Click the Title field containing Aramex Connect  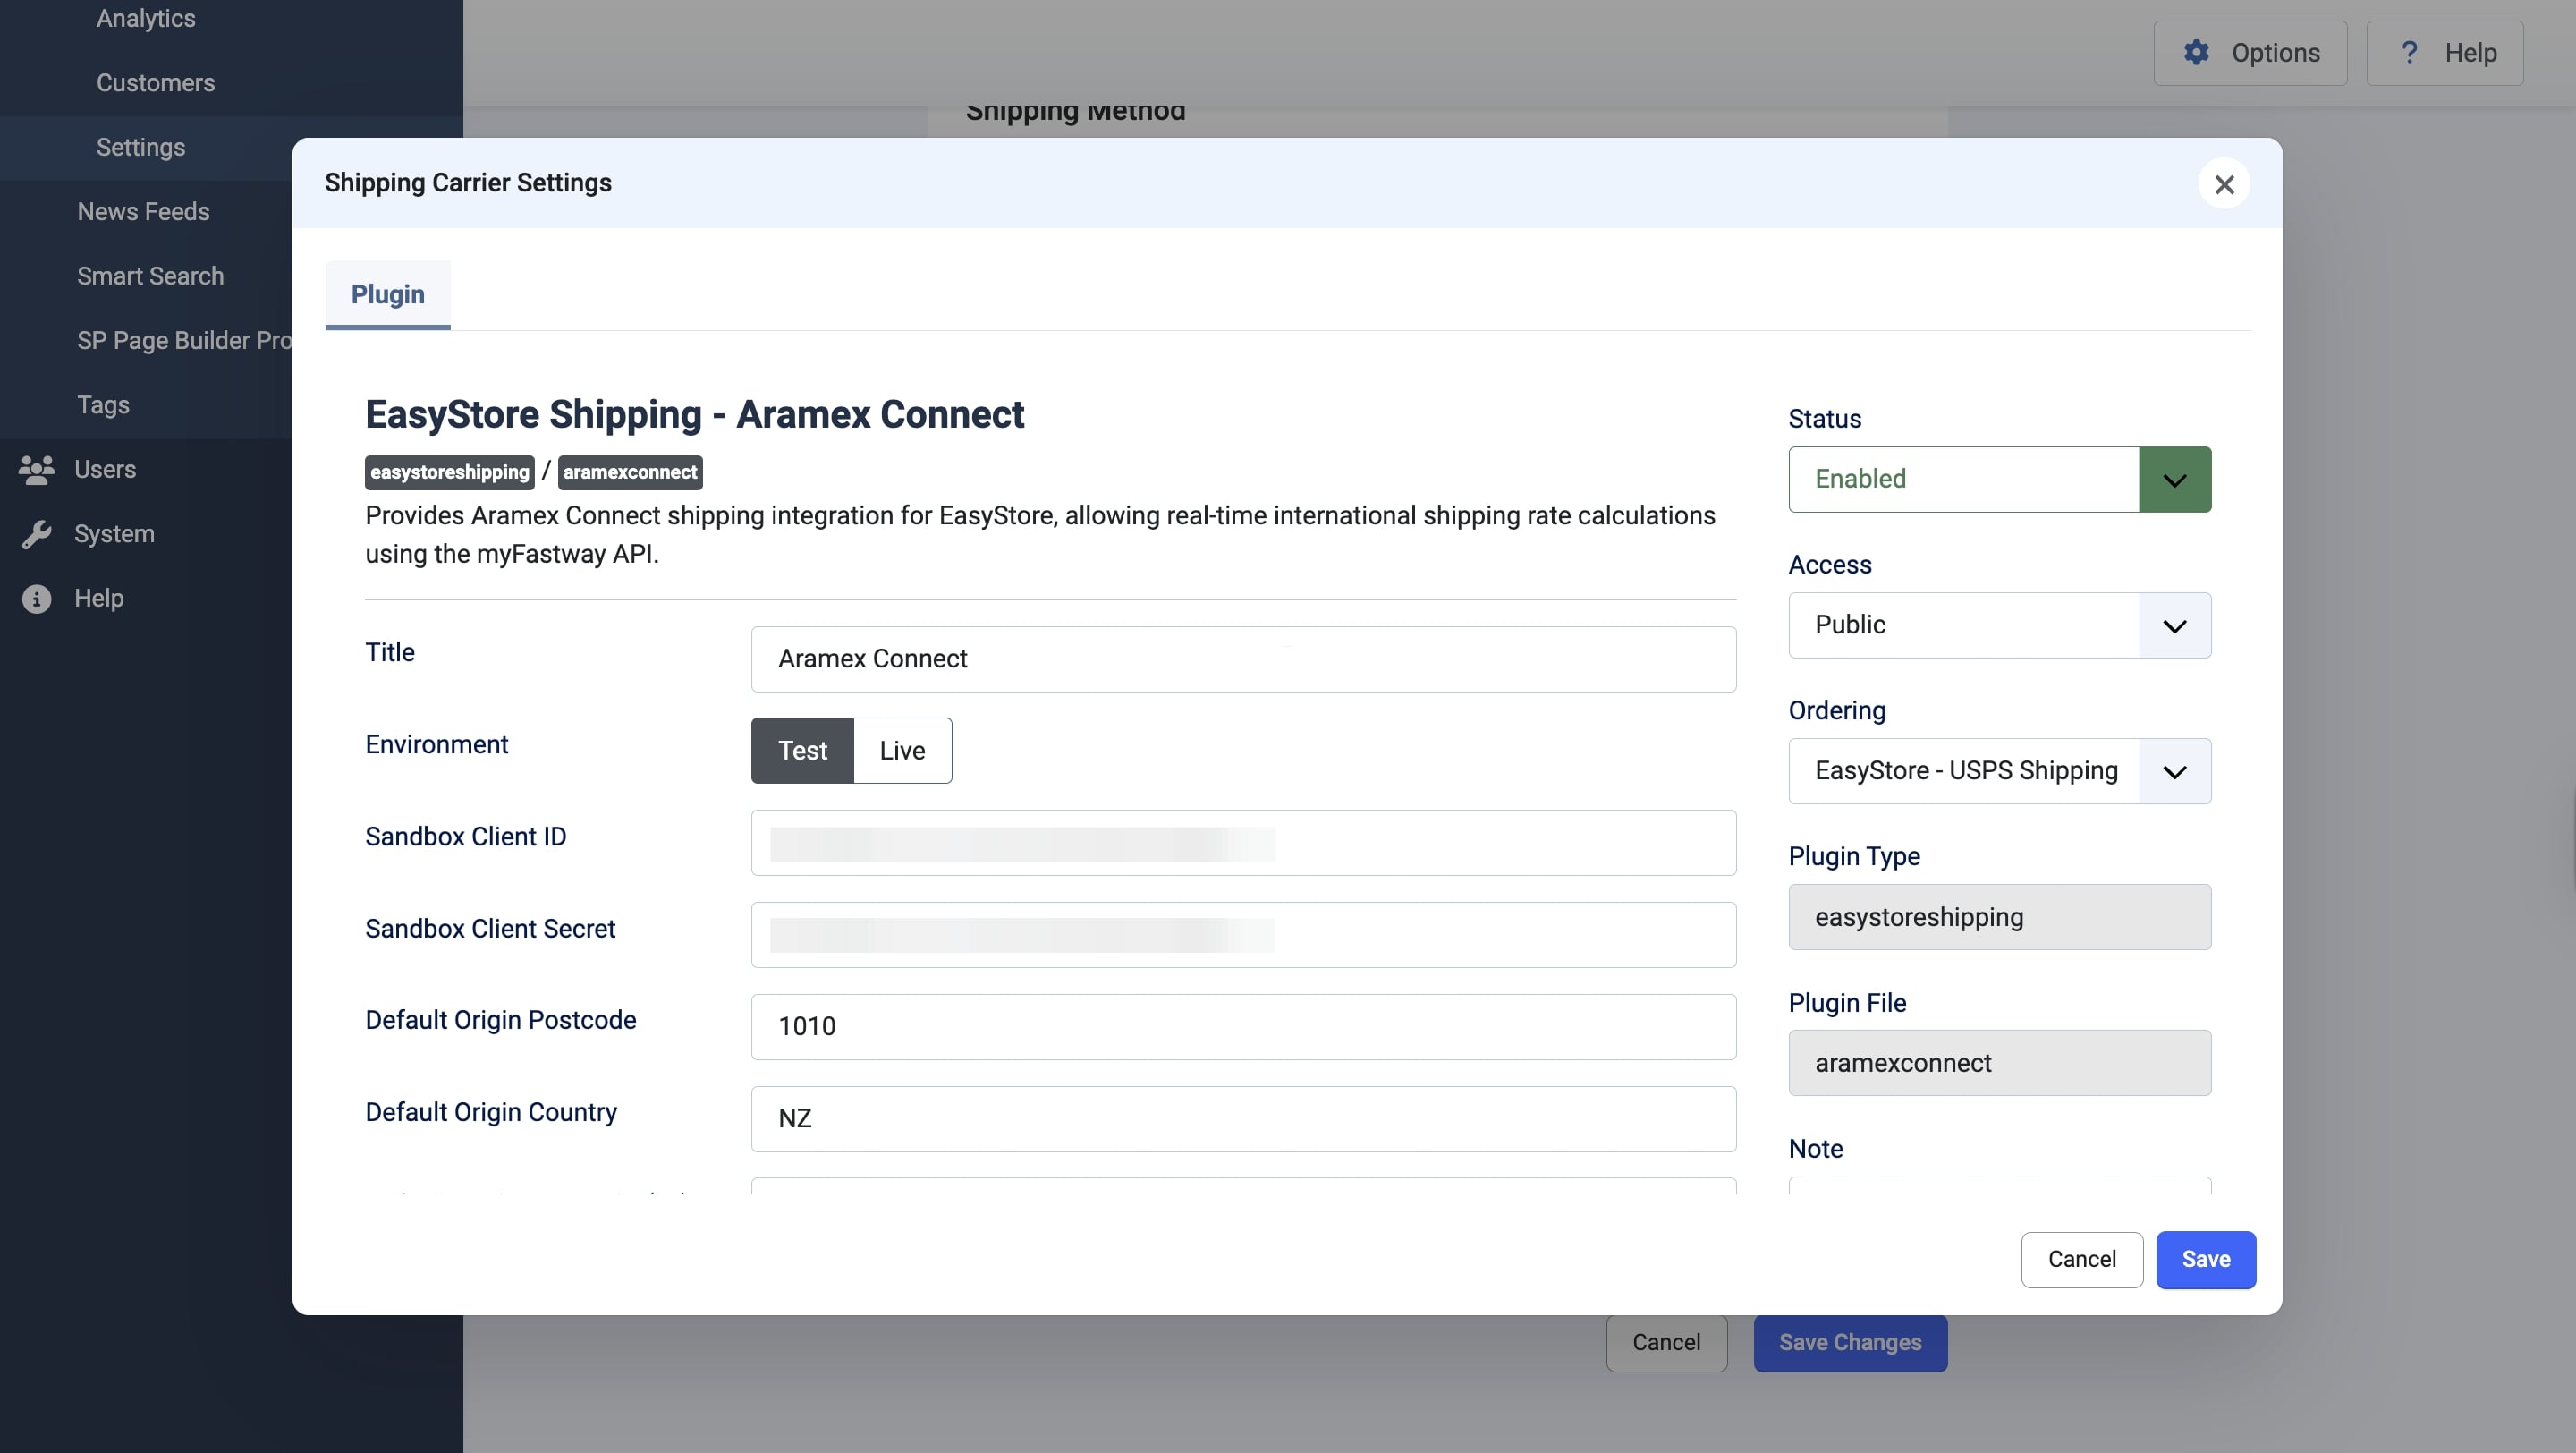(x=1243, y=659)
